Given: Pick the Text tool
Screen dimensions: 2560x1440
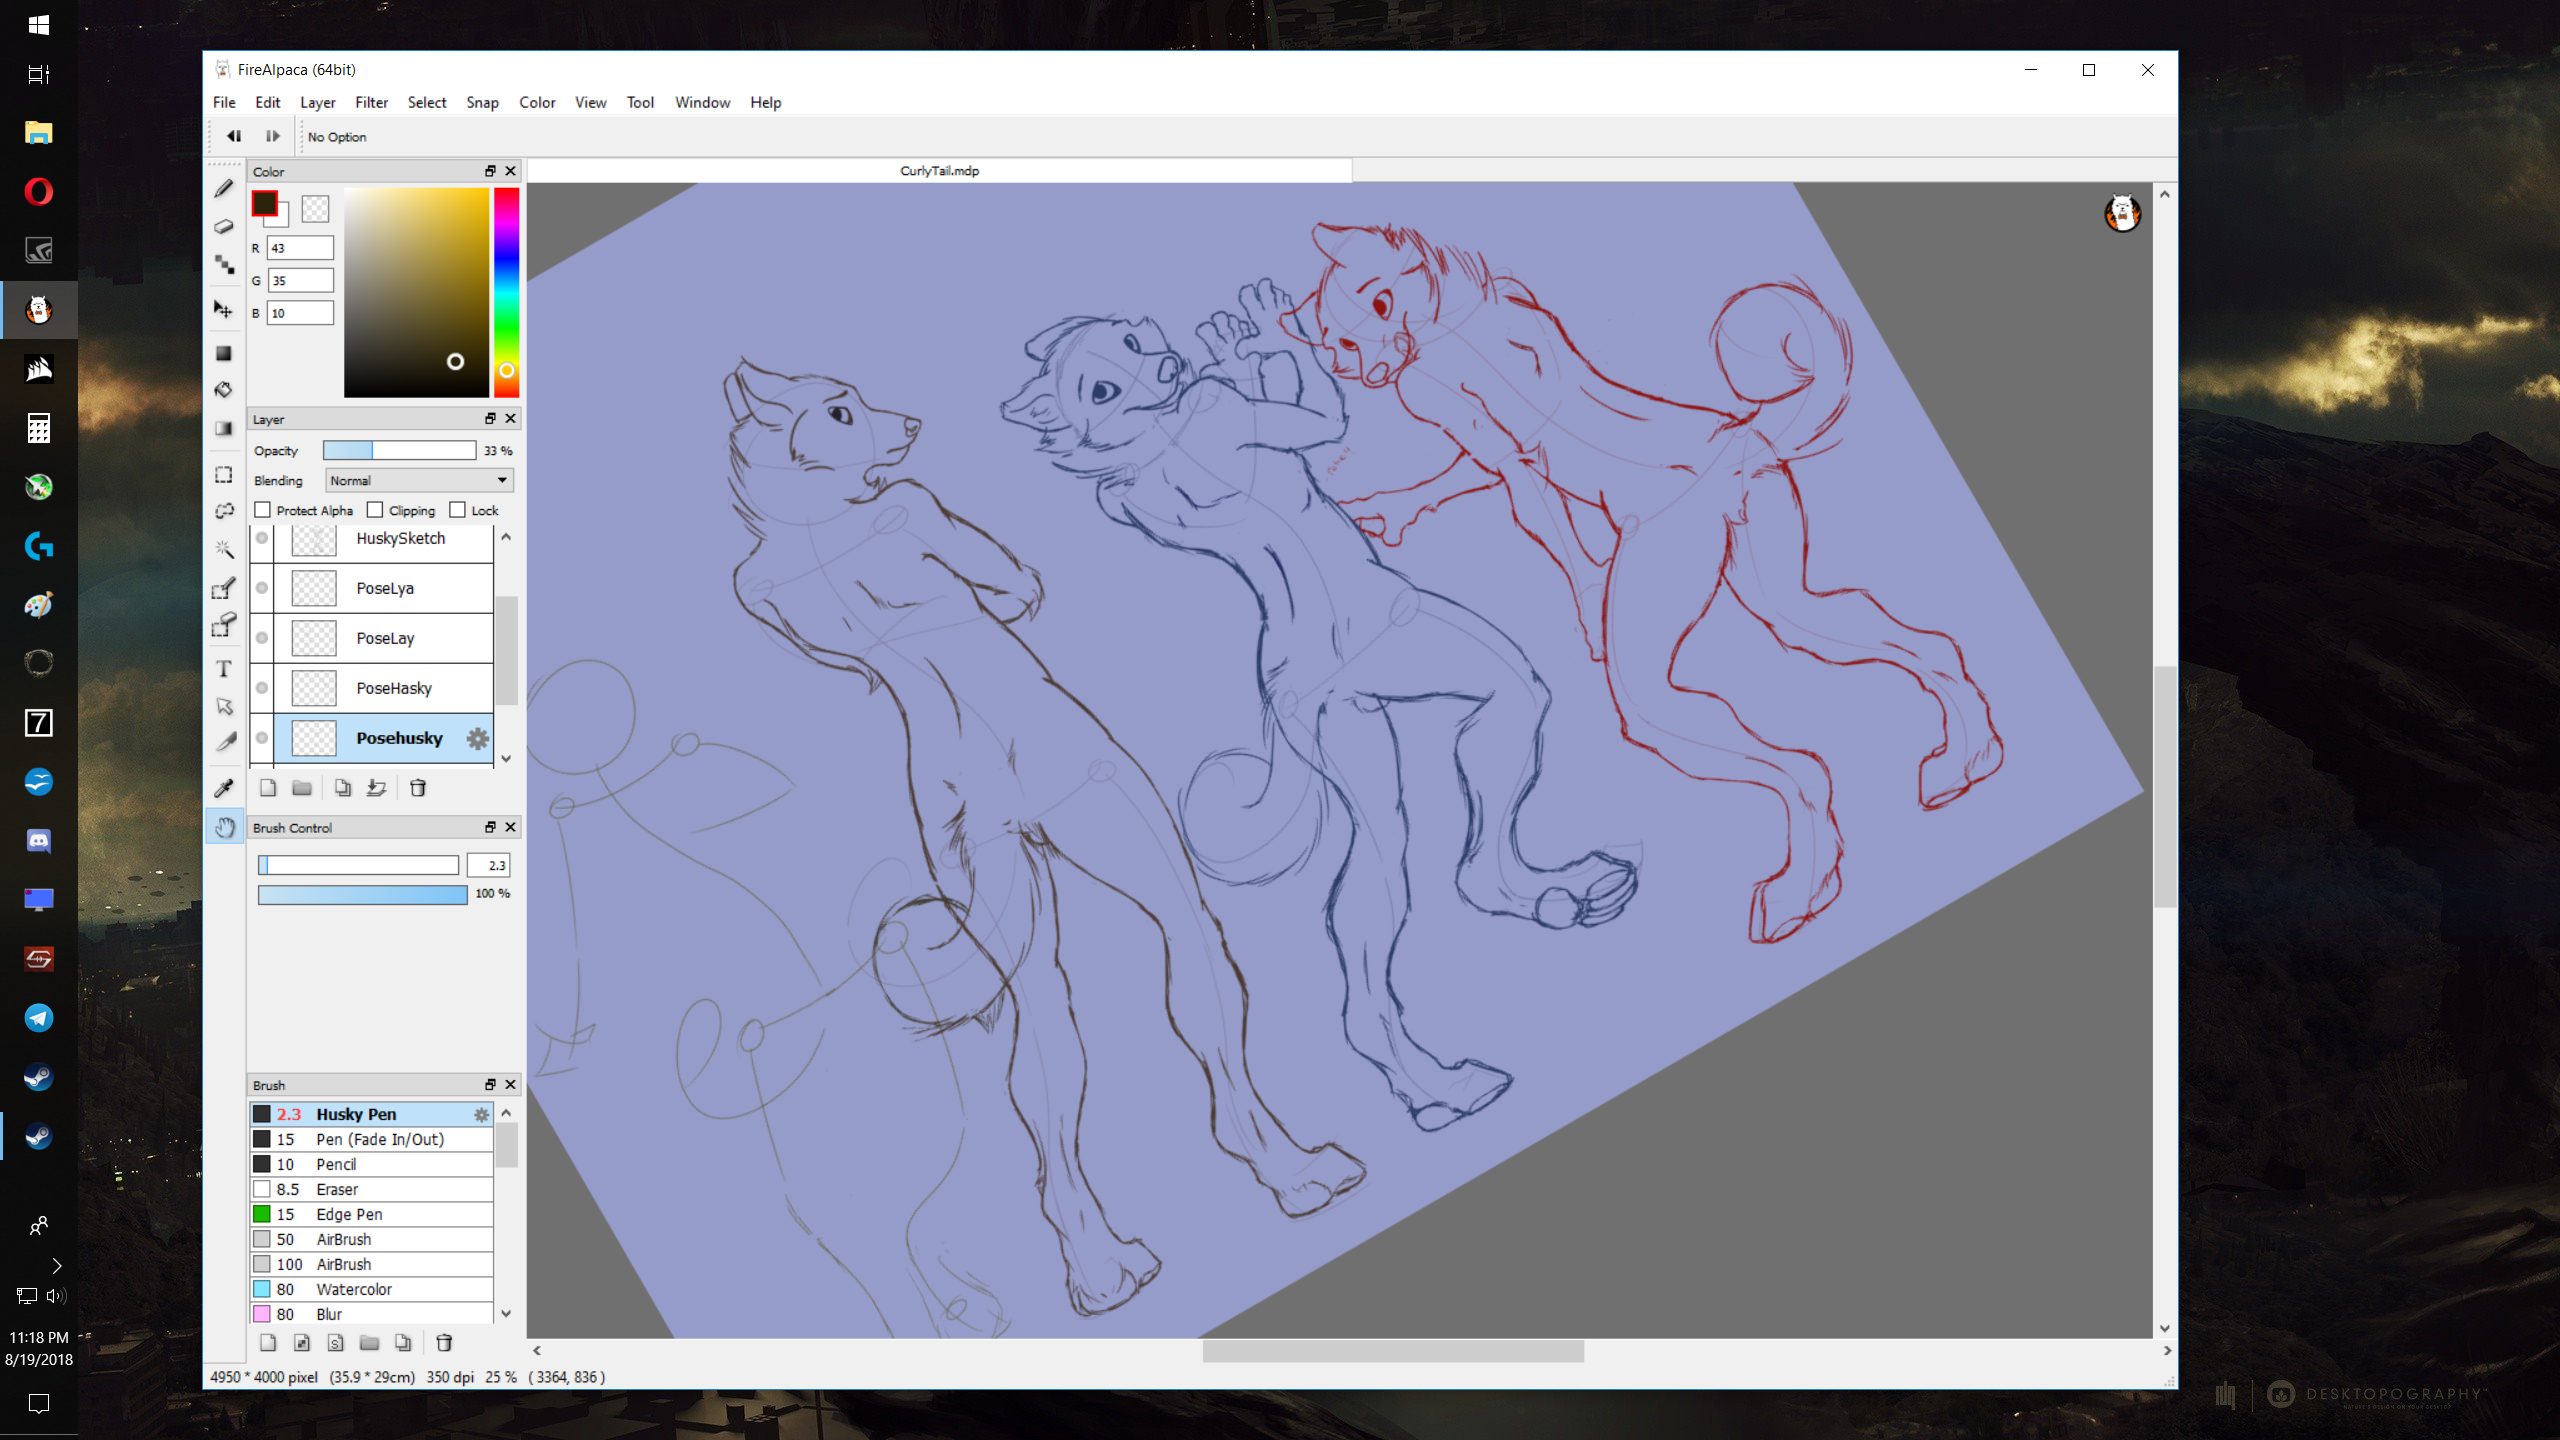Looking at the screenshot, I should [224, 669].
